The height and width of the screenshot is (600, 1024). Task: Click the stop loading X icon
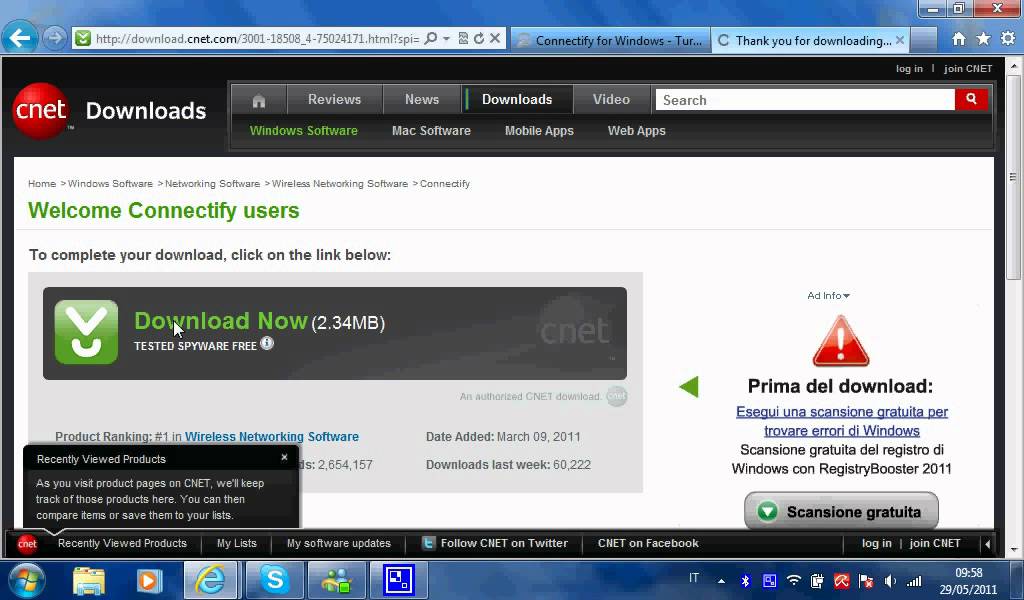[495, 39]
